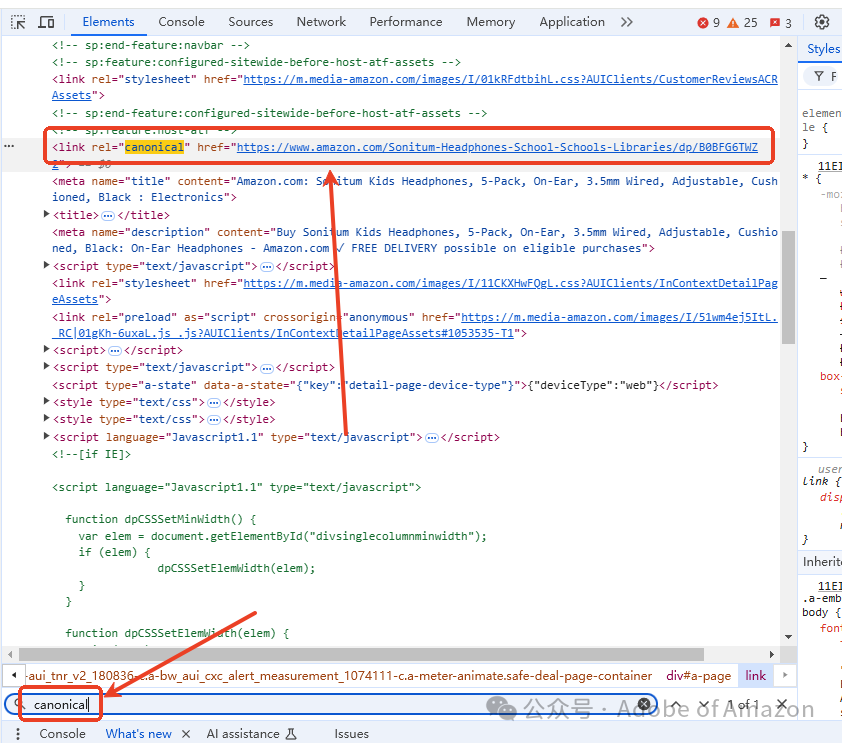Image resolution: width=842 pixels, height=743 pixels.
Task: Switch to the Sources tab
Action: [250, 22]
